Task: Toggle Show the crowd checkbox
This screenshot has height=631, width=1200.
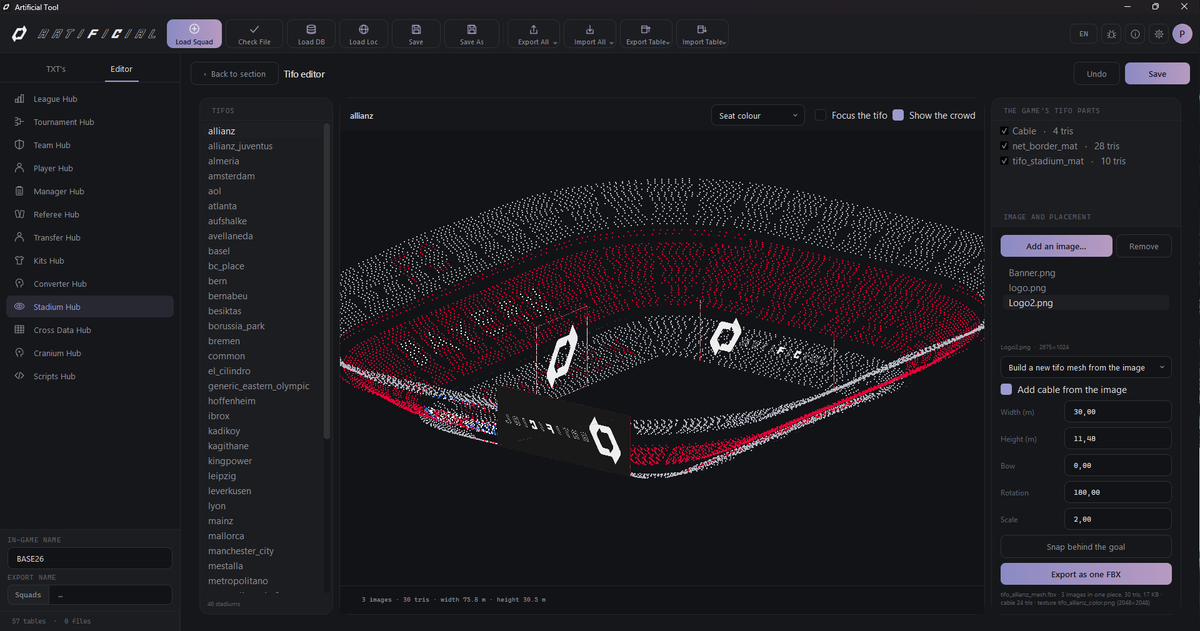Action: [898, 115]
